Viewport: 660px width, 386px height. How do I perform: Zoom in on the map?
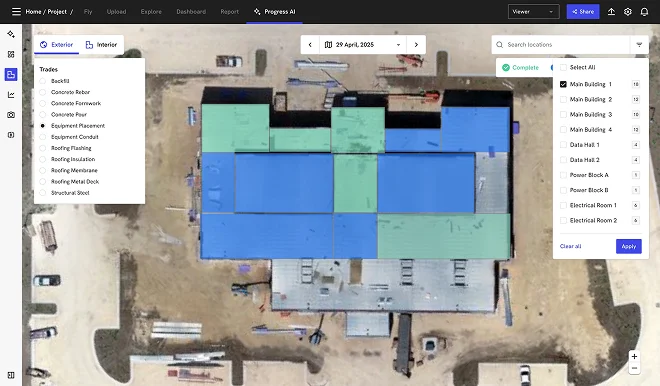(634, 357)
